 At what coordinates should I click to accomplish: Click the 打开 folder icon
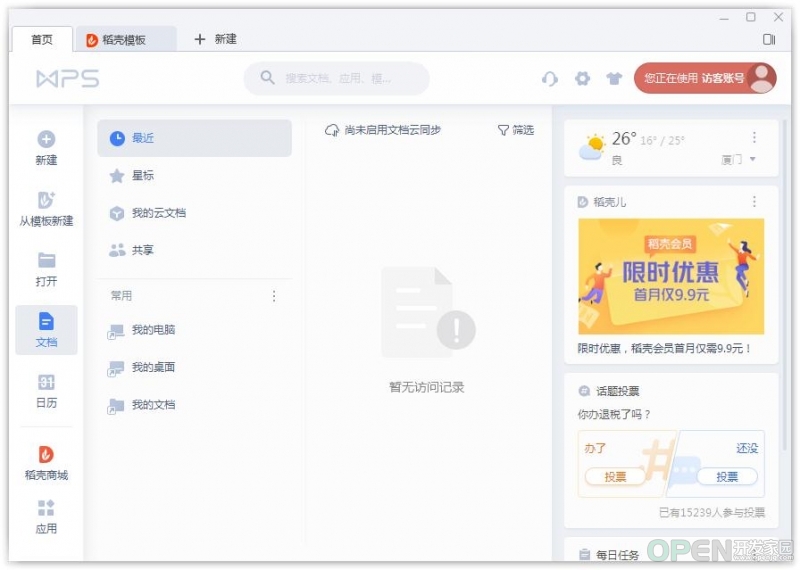pyautogui.click(x=46, y=260)
